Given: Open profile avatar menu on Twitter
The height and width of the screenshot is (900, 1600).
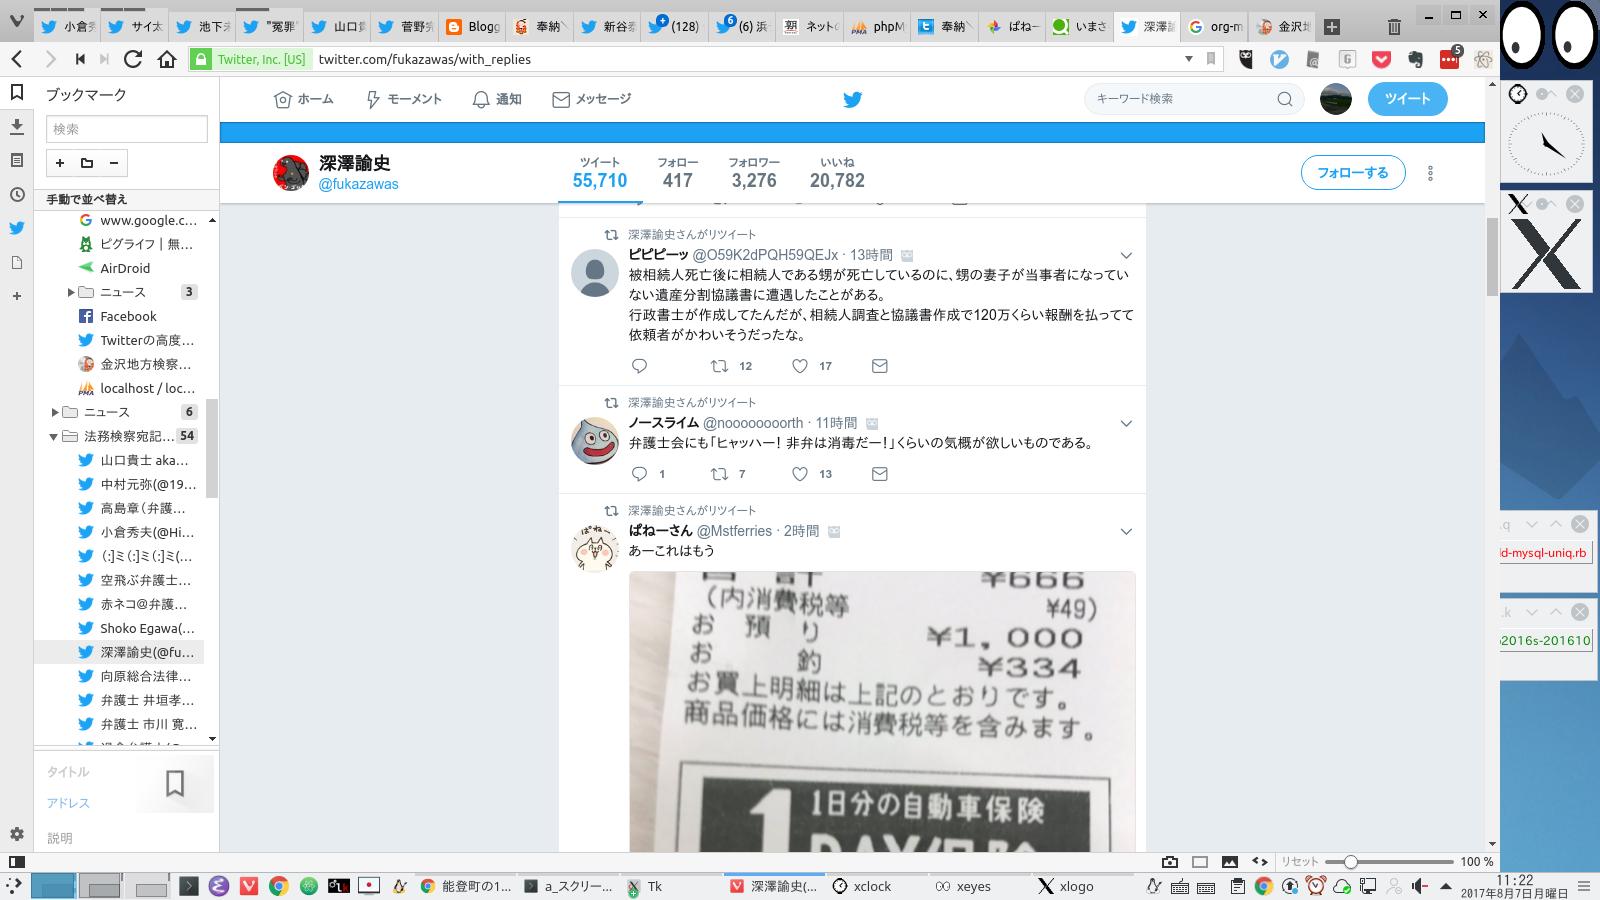Looking at the screenshot, I should 1336,99.
